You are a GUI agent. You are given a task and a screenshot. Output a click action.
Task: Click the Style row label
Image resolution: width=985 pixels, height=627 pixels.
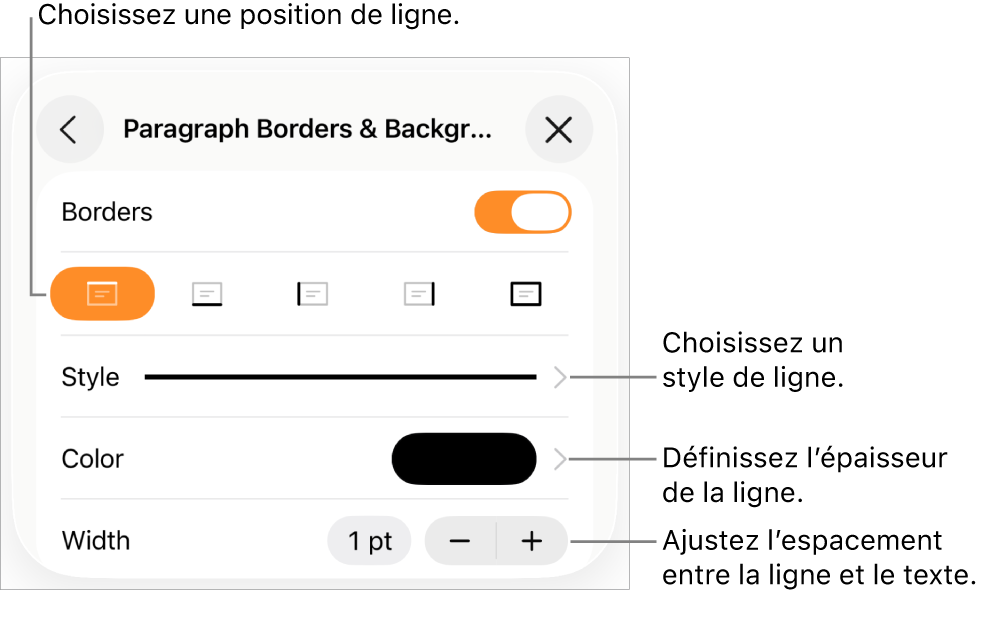point(90,378)
